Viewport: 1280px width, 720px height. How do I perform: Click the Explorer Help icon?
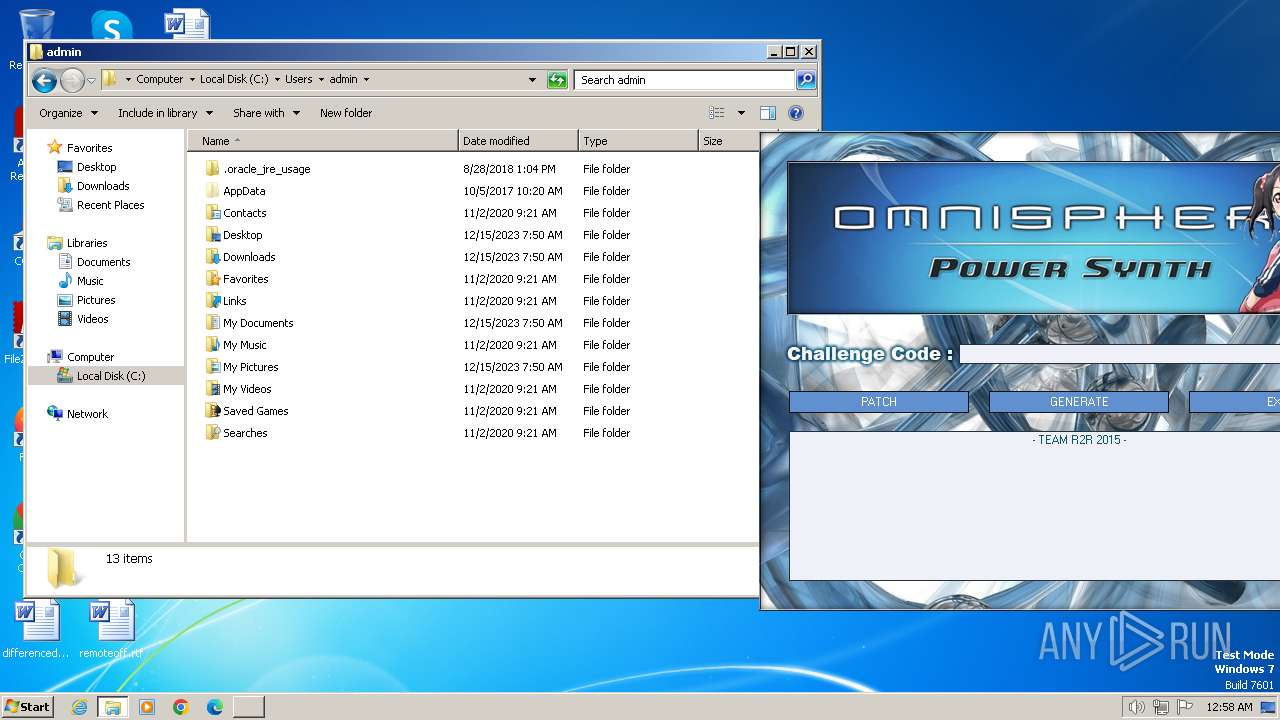click(x=796, y=113)
